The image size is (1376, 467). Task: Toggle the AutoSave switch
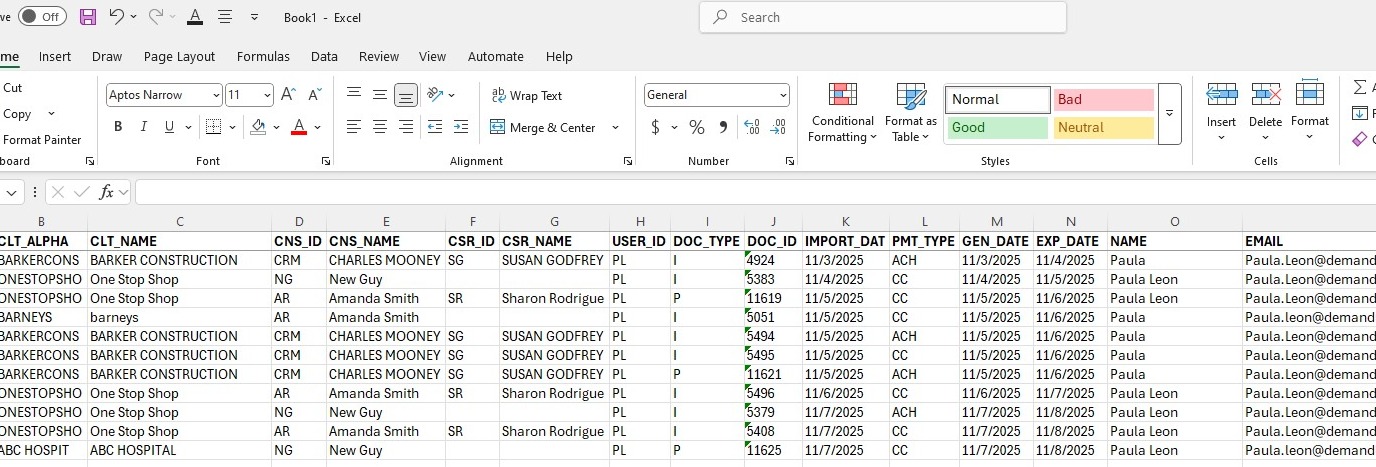(42, 17)
